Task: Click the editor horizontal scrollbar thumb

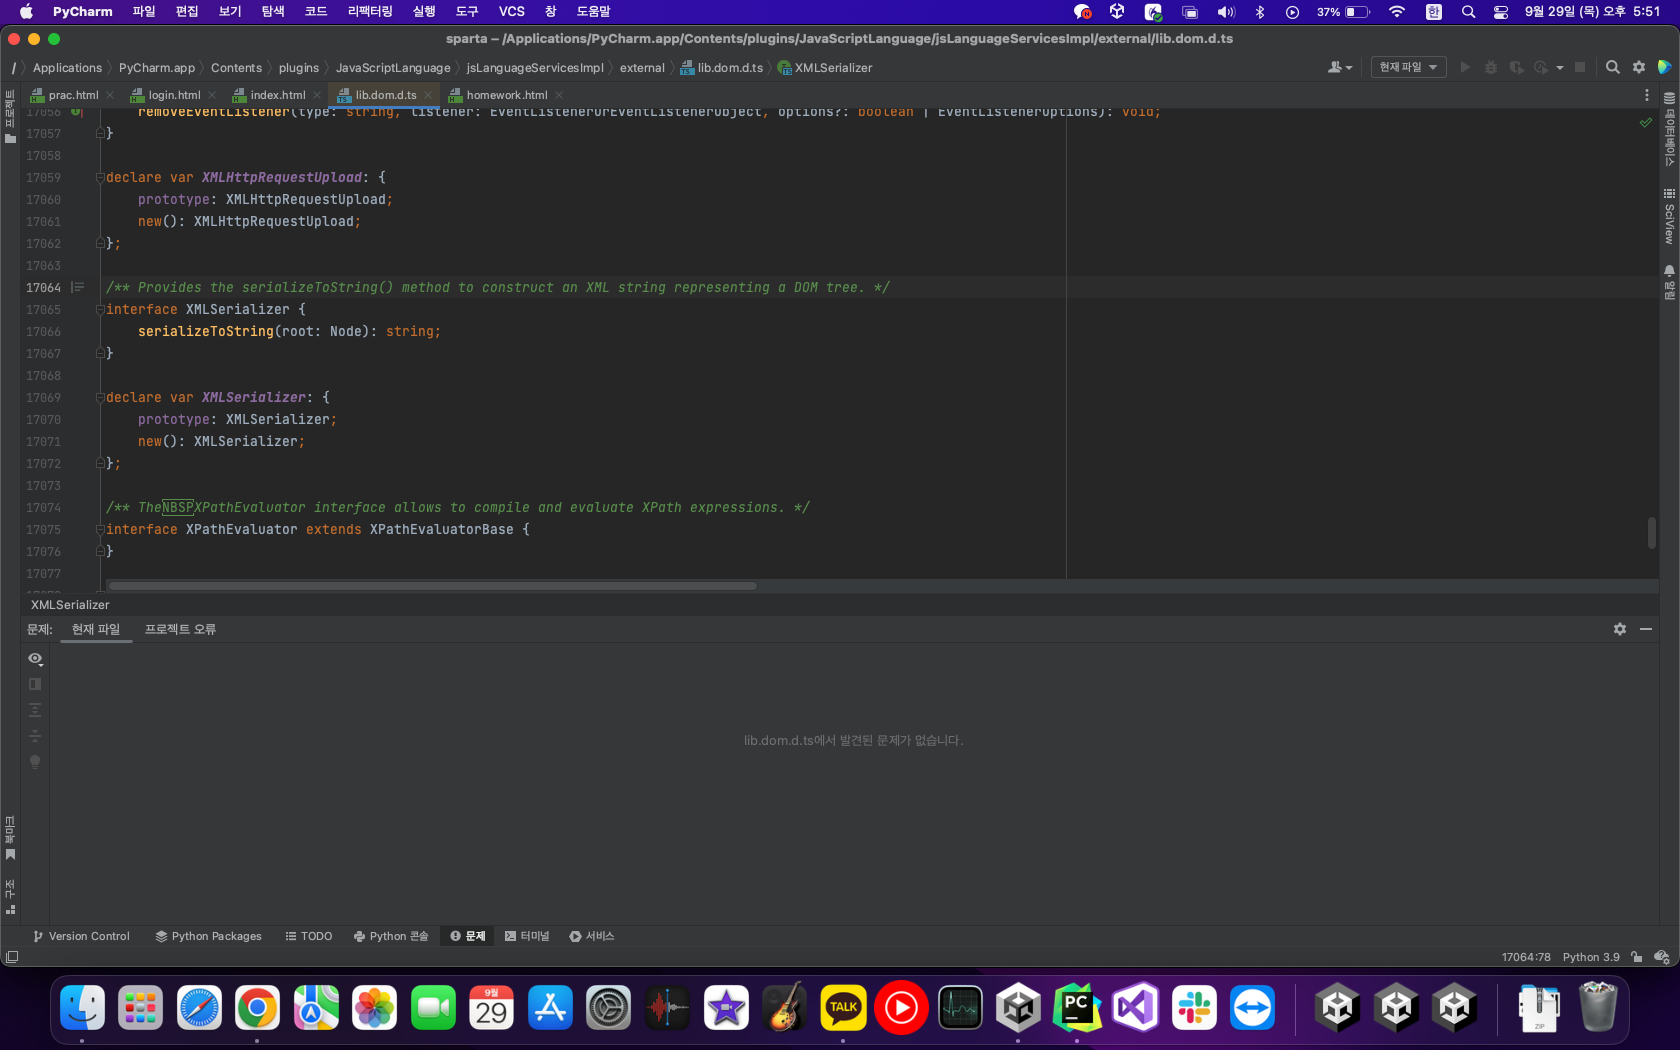Action: (432, 586)
